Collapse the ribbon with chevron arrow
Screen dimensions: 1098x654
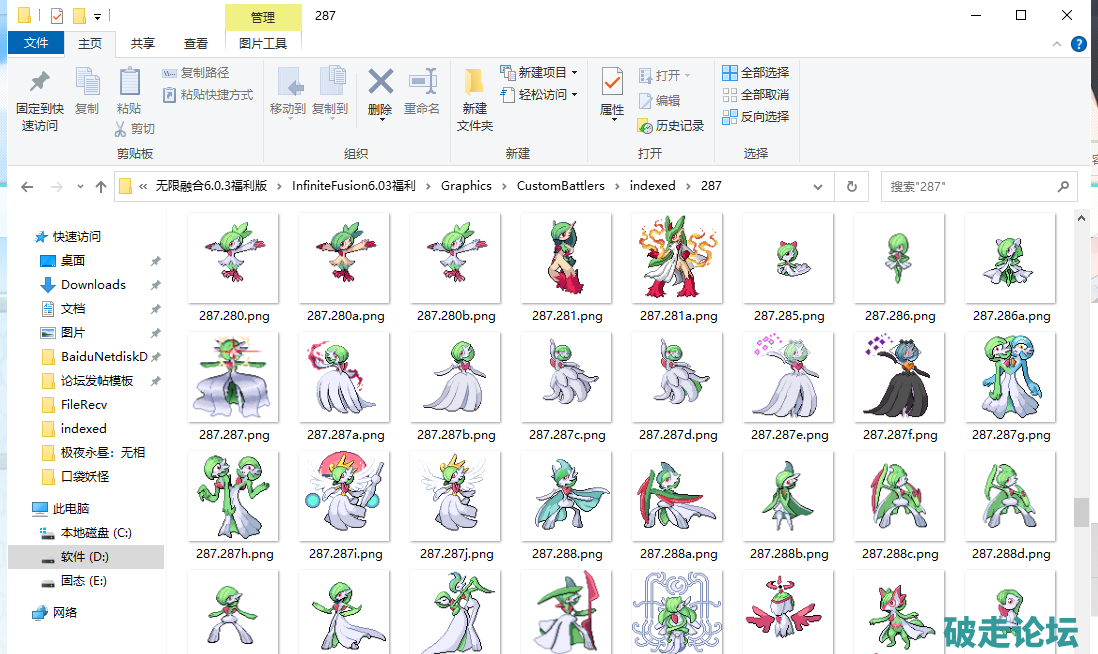point(1055,44)
